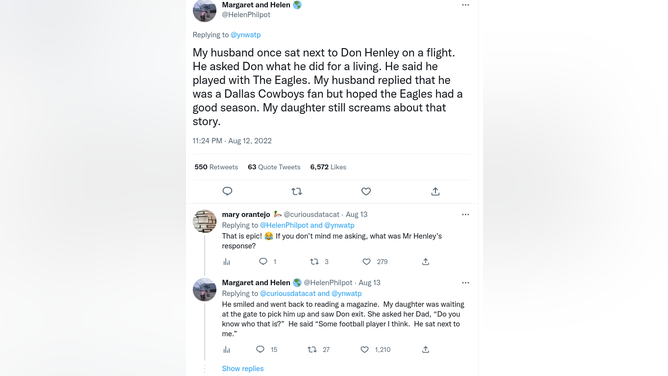
Task: Like the main tweet with the heart icon
Action: click(x=366, y=192)
